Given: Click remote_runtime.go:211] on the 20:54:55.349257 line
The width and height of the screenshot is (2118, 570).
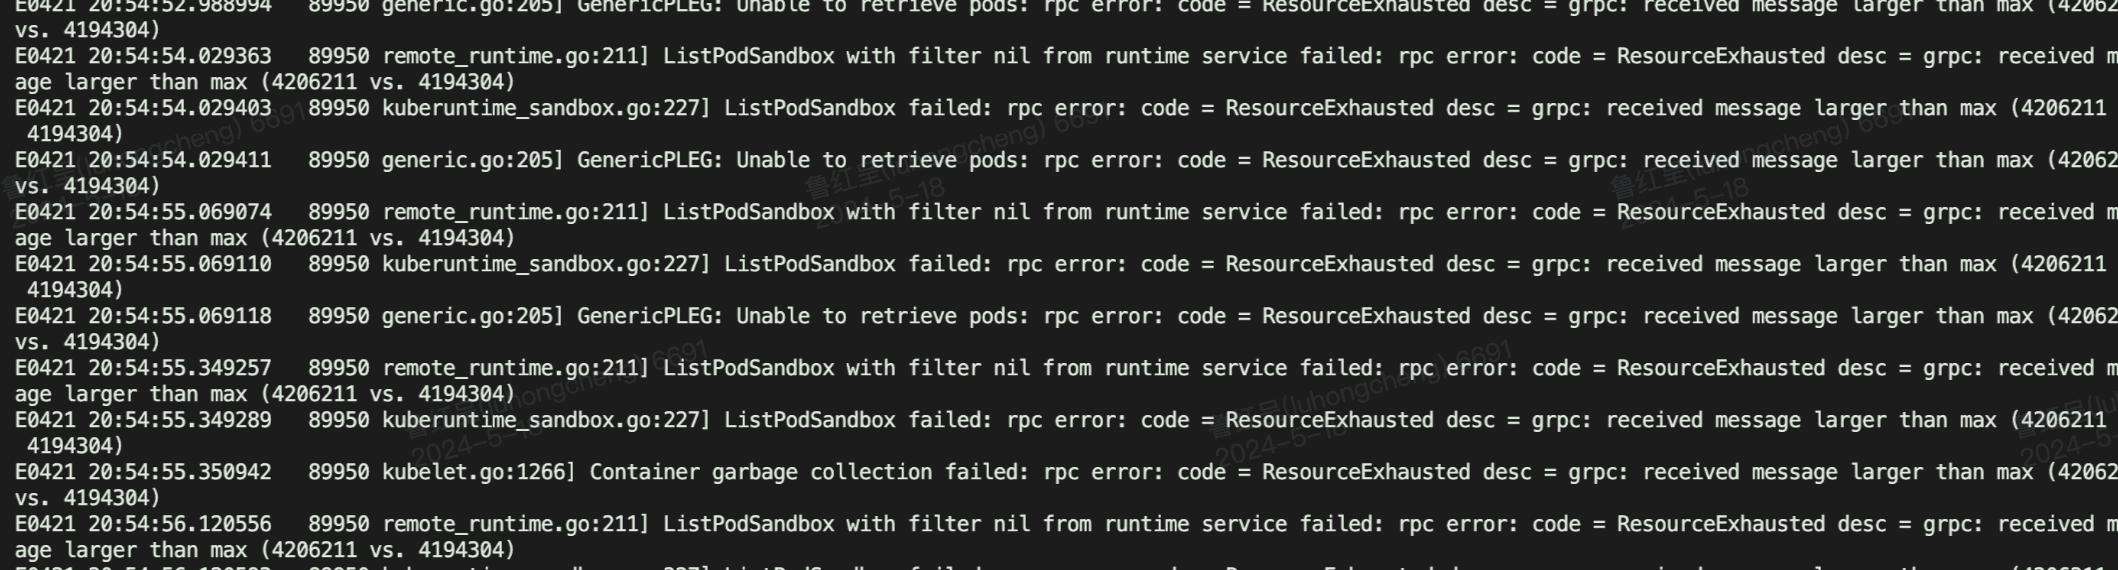Looking at the screenshot, I should (516, 368).
